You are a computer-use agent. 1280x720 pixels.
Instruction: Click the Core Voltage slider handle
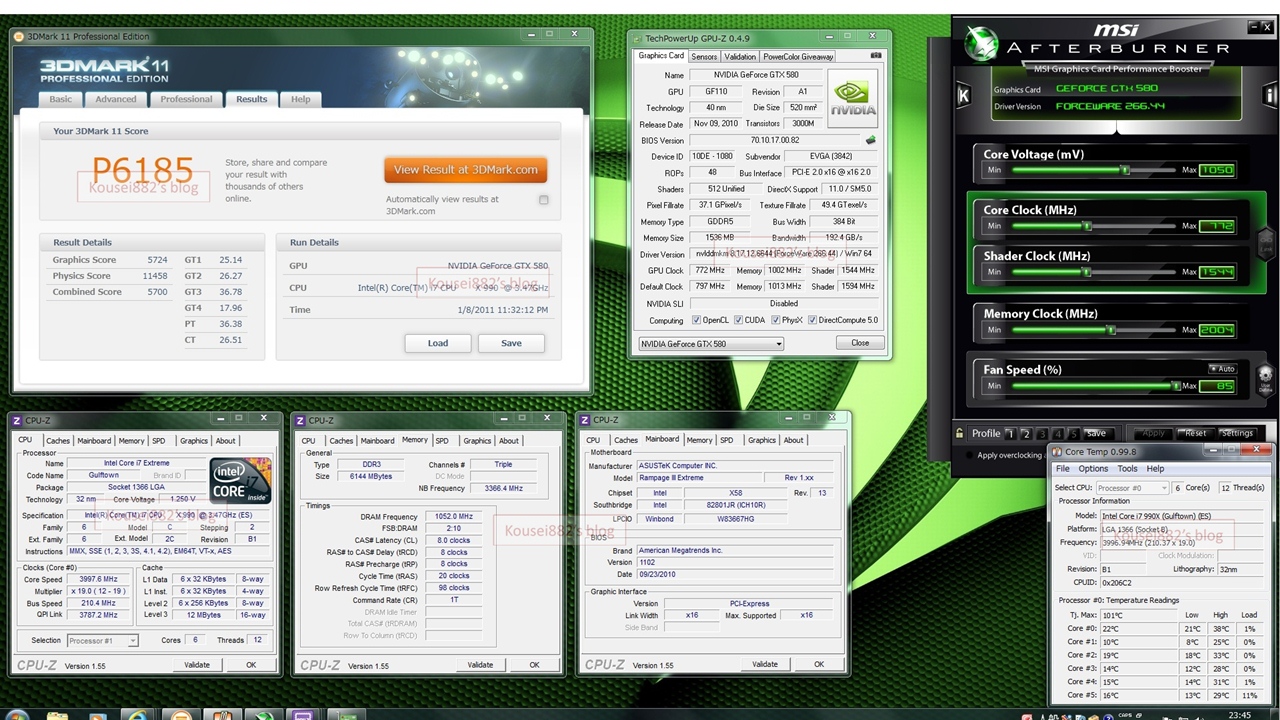(1125, 170)
